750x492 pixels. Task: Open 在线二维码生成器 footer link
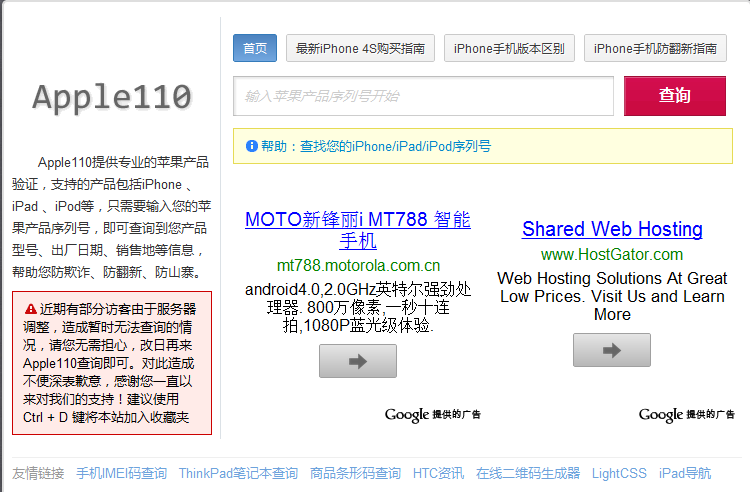tap(528, 473)
